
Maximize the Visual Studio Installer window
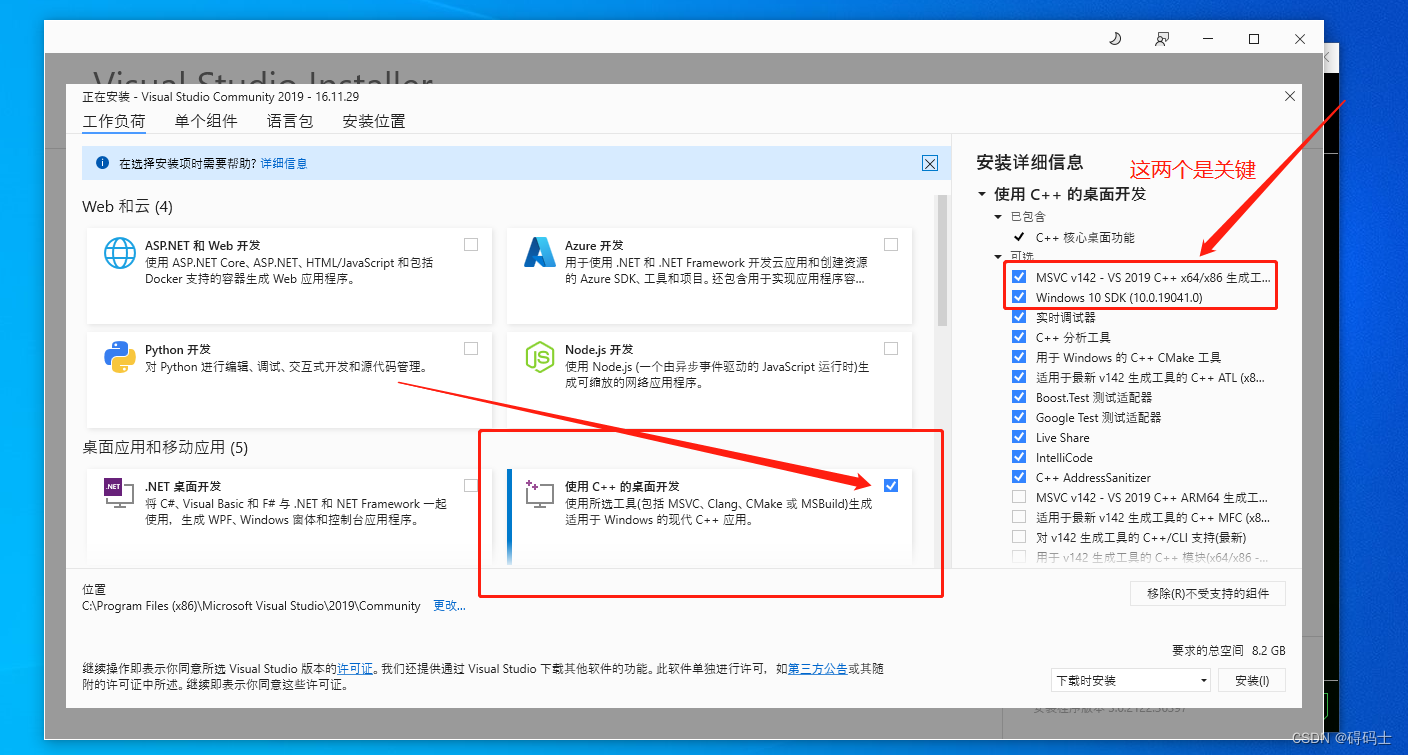pyautogui.click(x=1254, y=39)
